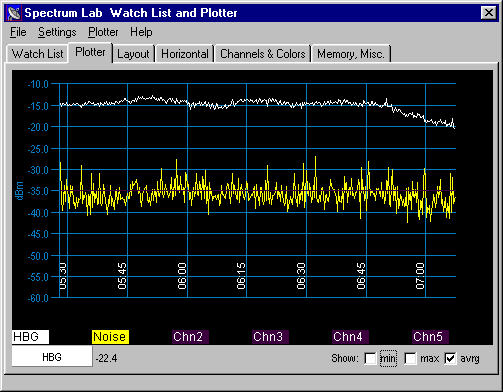Click the -35.0 dBm scale label
This screenshot has width=503, height=392.
[x=38, y=191]
